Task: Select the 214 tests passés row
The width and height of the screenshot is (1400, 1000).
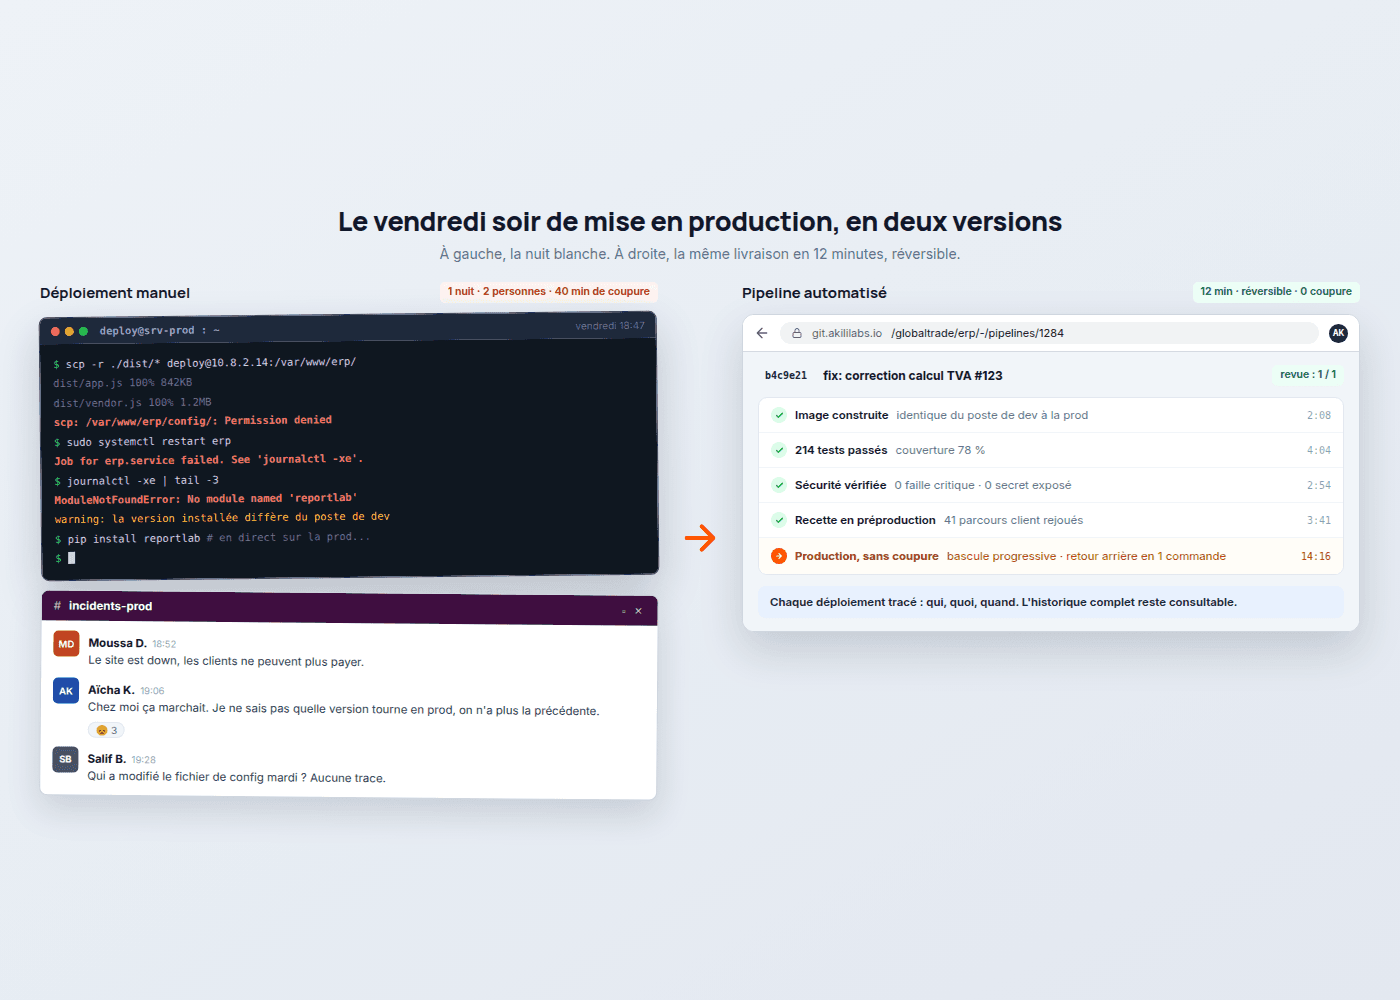Action: [x=1051, y=450]
